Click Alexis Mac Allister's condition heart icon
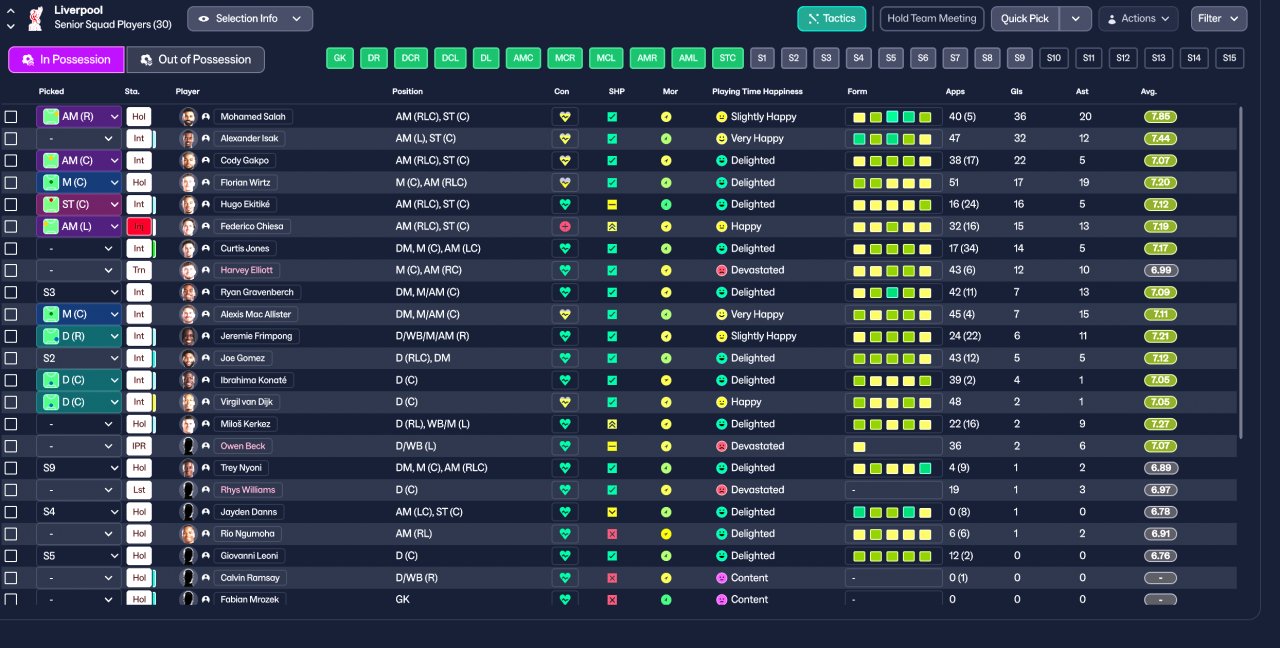This screenshot has width=1280, height=648. click(x=565, y=314)
